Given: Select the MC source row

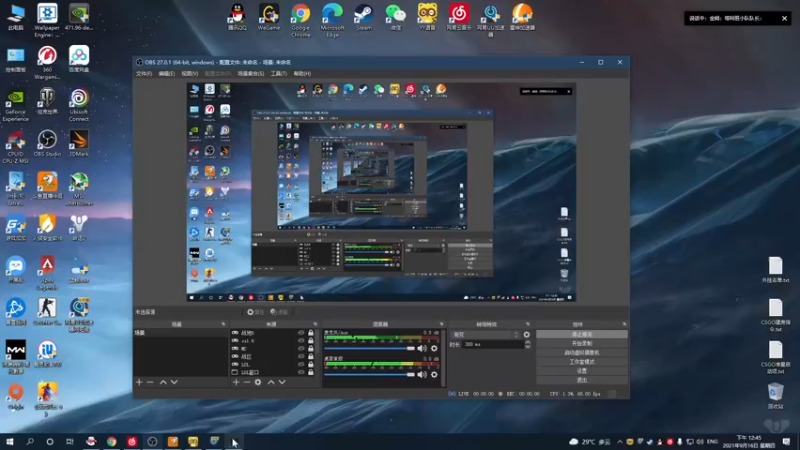Looking at the screenshot, I should [x=273, y=348].
